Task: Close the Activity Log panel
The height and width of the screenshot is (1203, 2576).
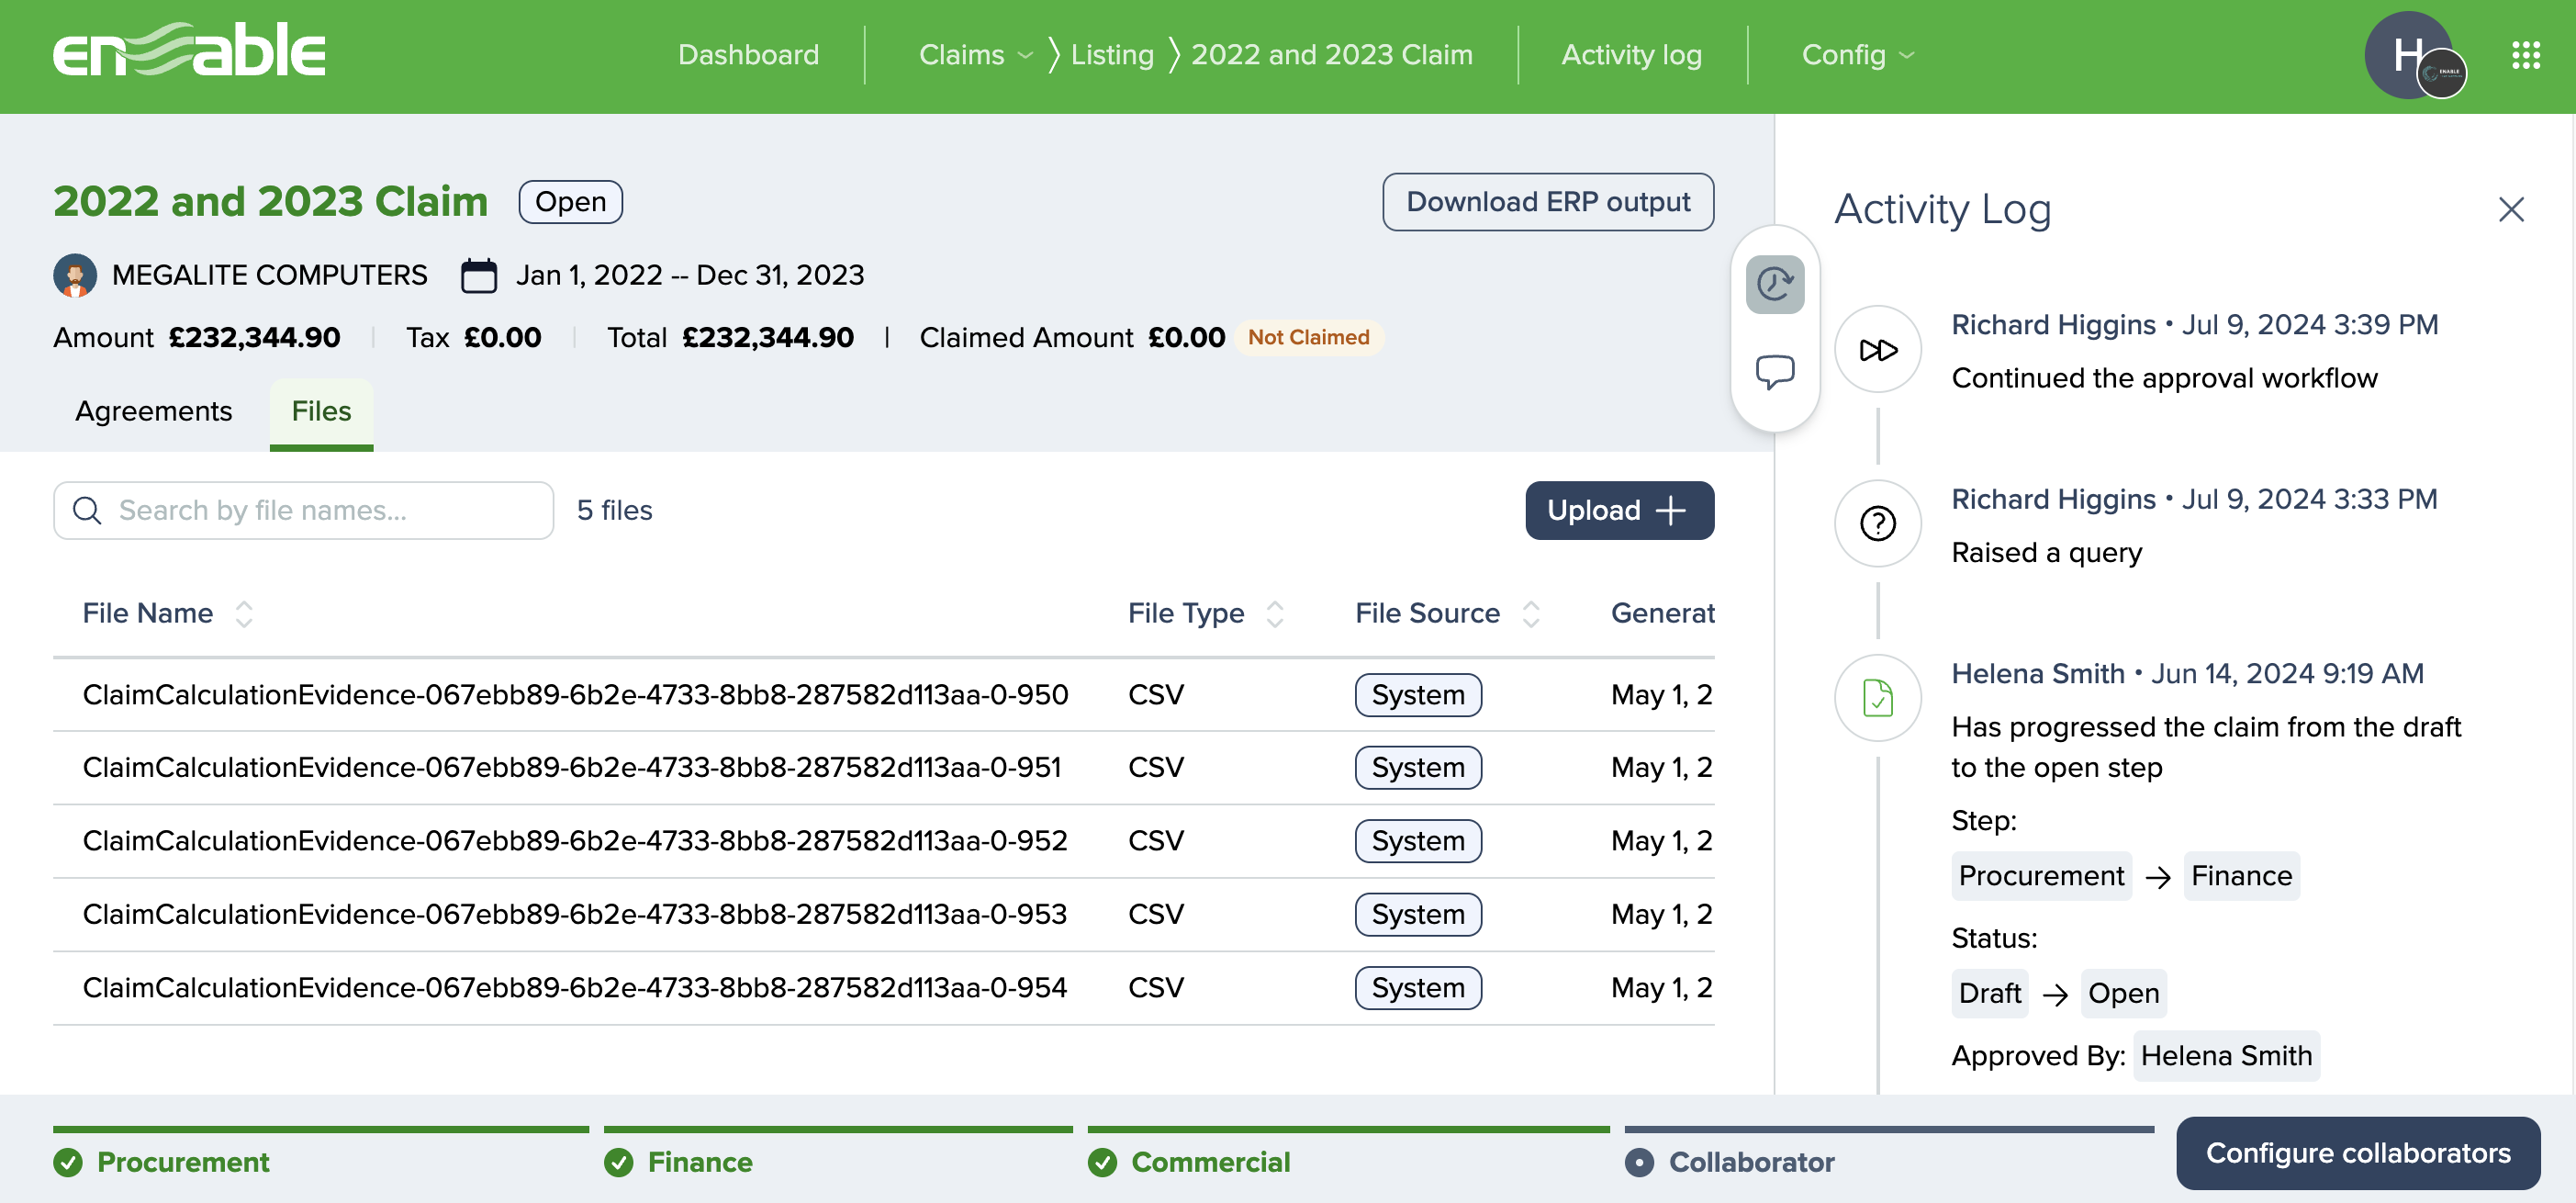Action: click(2510, 209)
